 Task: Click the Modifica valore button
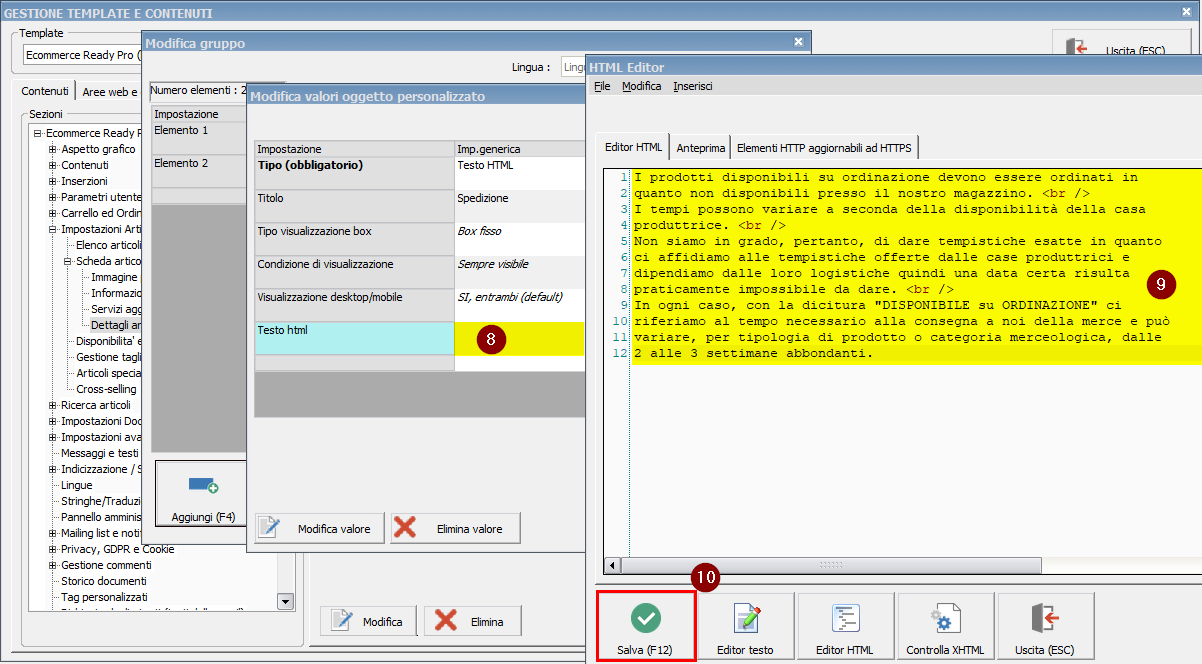[x=319, y=528]
